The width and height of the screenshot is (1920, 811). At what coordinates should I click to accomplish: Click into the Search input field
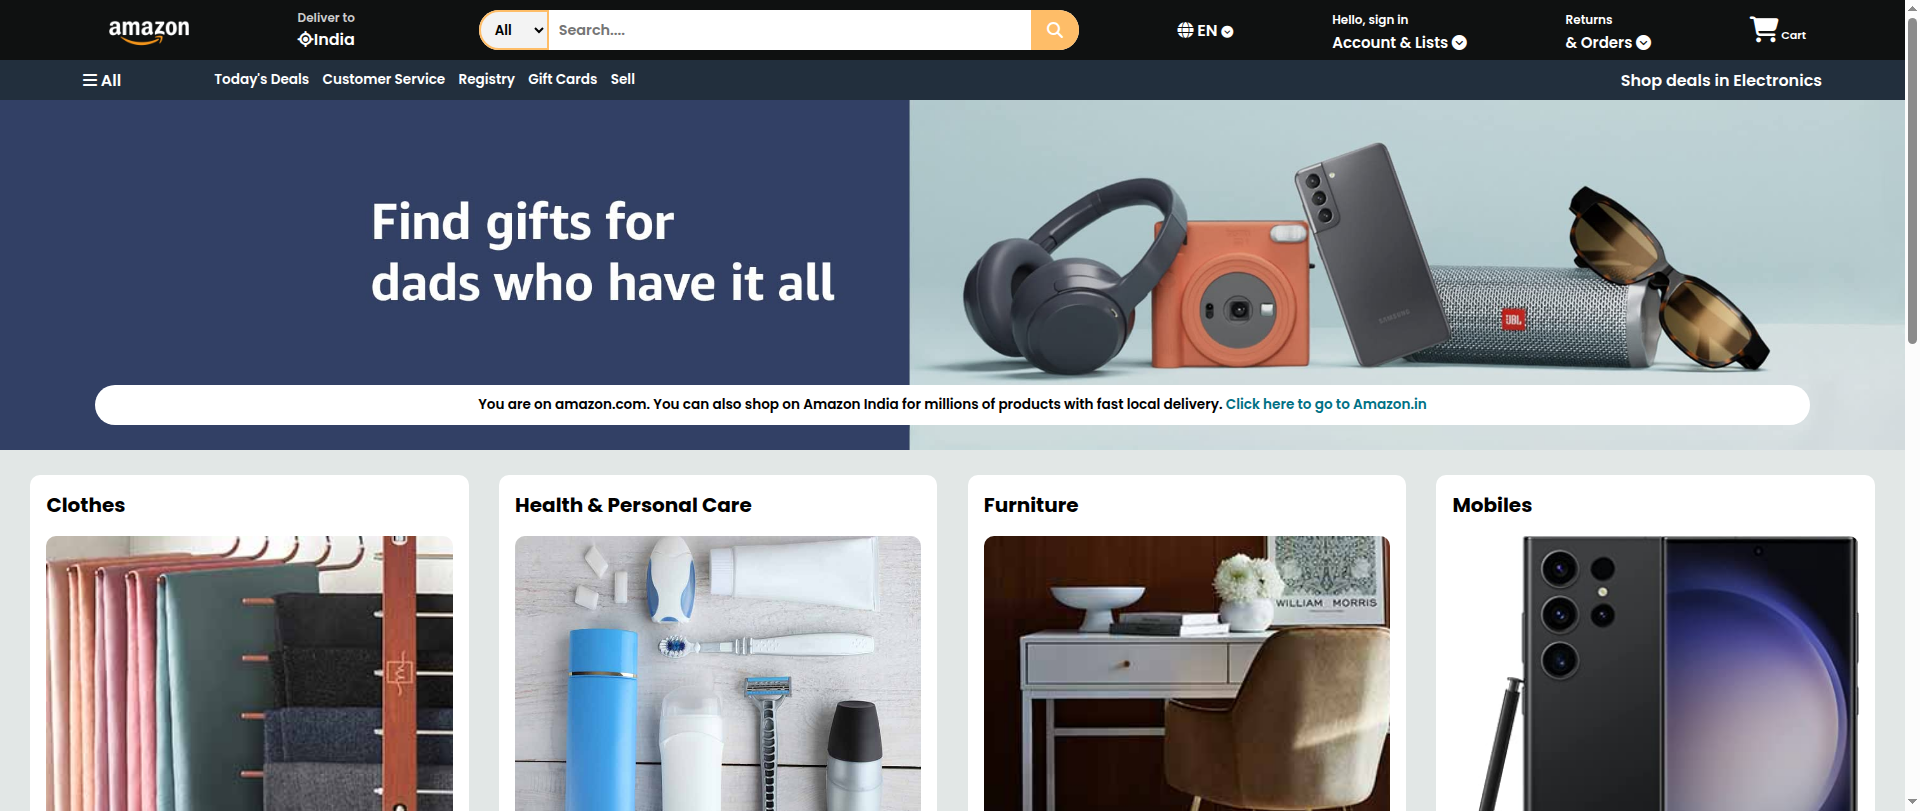tap(789, 30)
